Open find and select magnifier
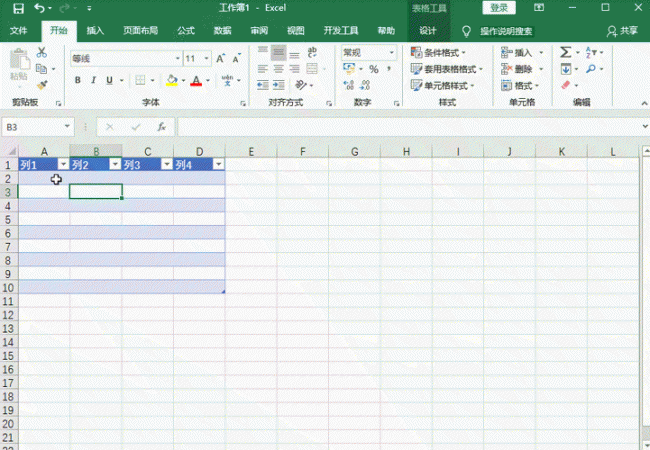 tap(591, 69)
